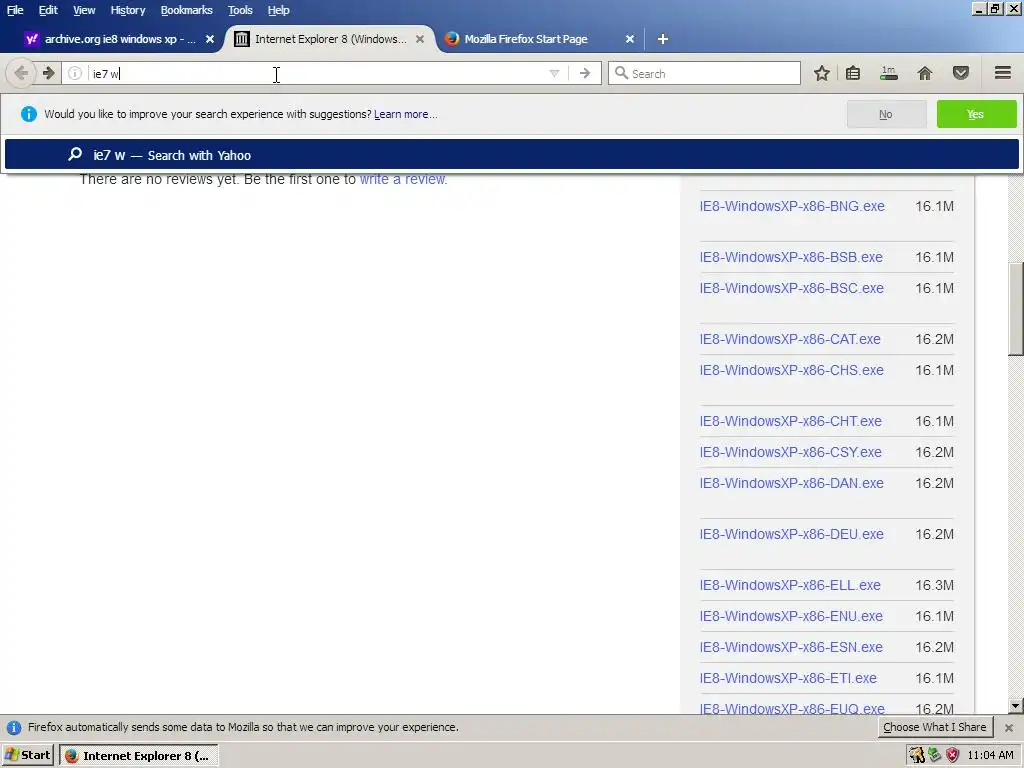Click the first system tray icon
1024x768 pixels.
click(916, 755)
